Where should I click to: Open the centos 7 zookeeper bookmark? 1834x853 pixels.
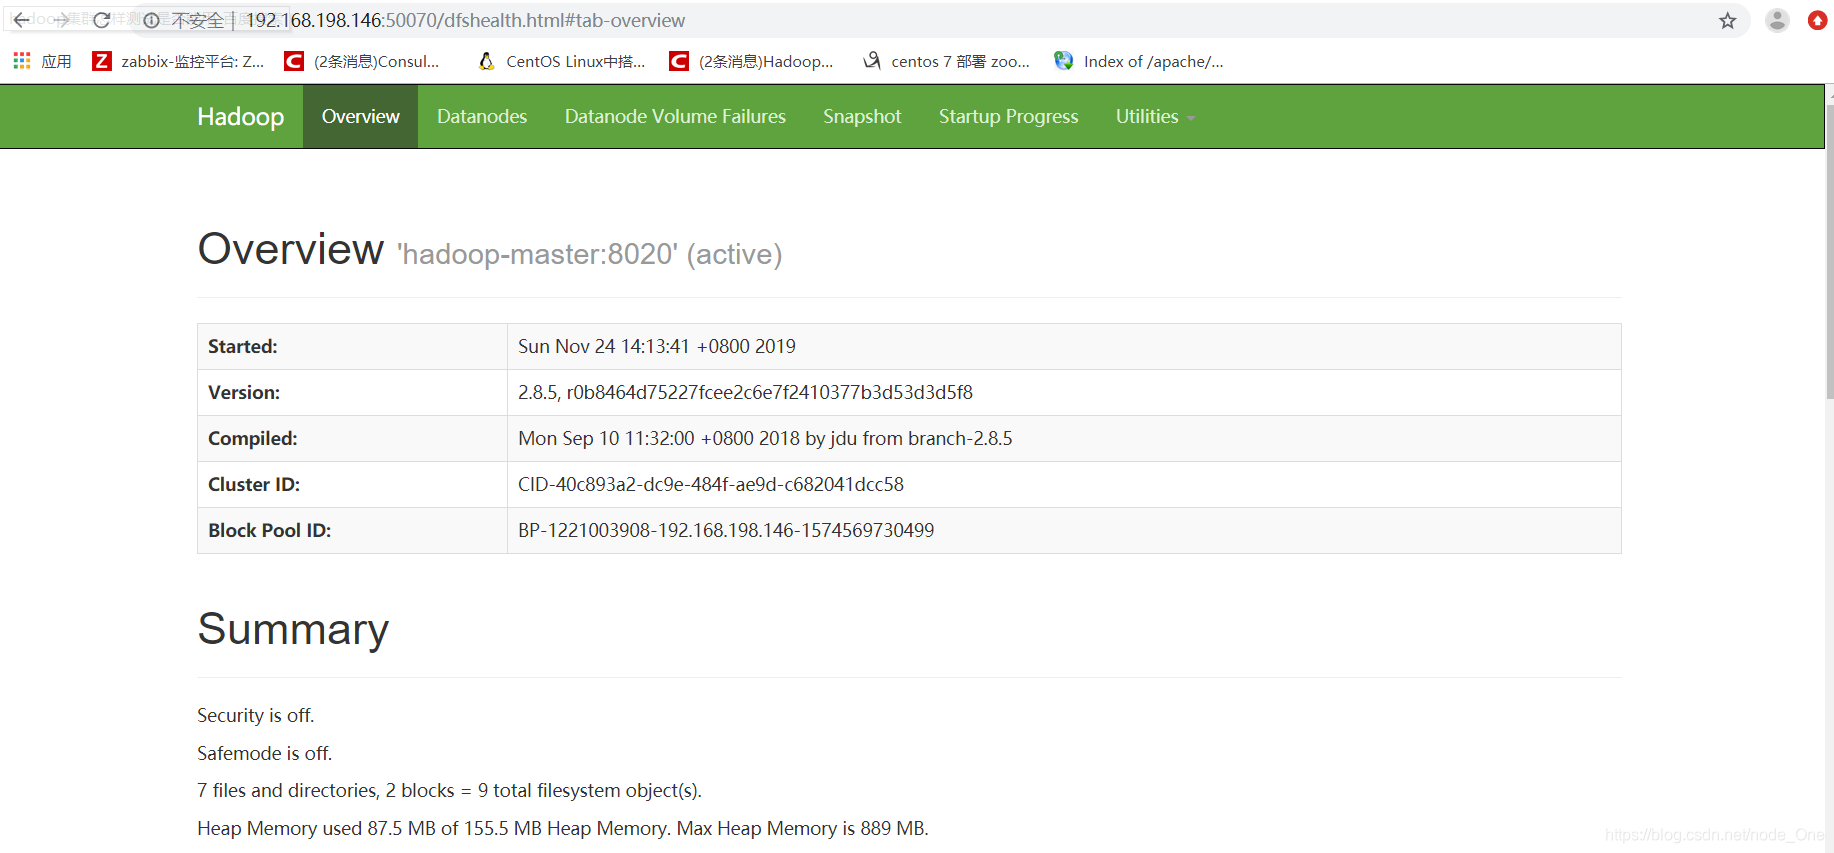point(946,61)
